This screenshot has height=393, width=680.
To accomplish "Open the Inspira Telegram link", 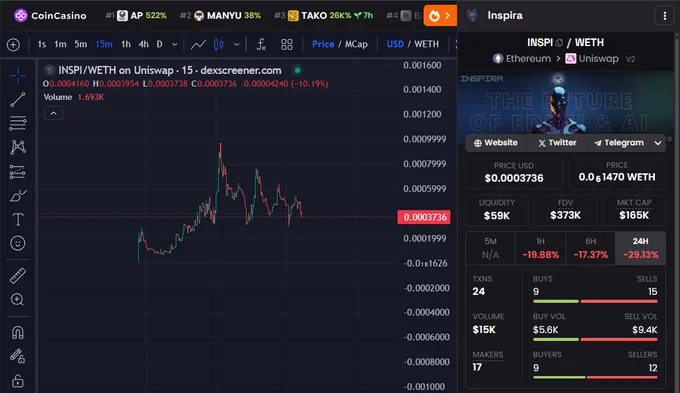I will (x=619, y=143).
